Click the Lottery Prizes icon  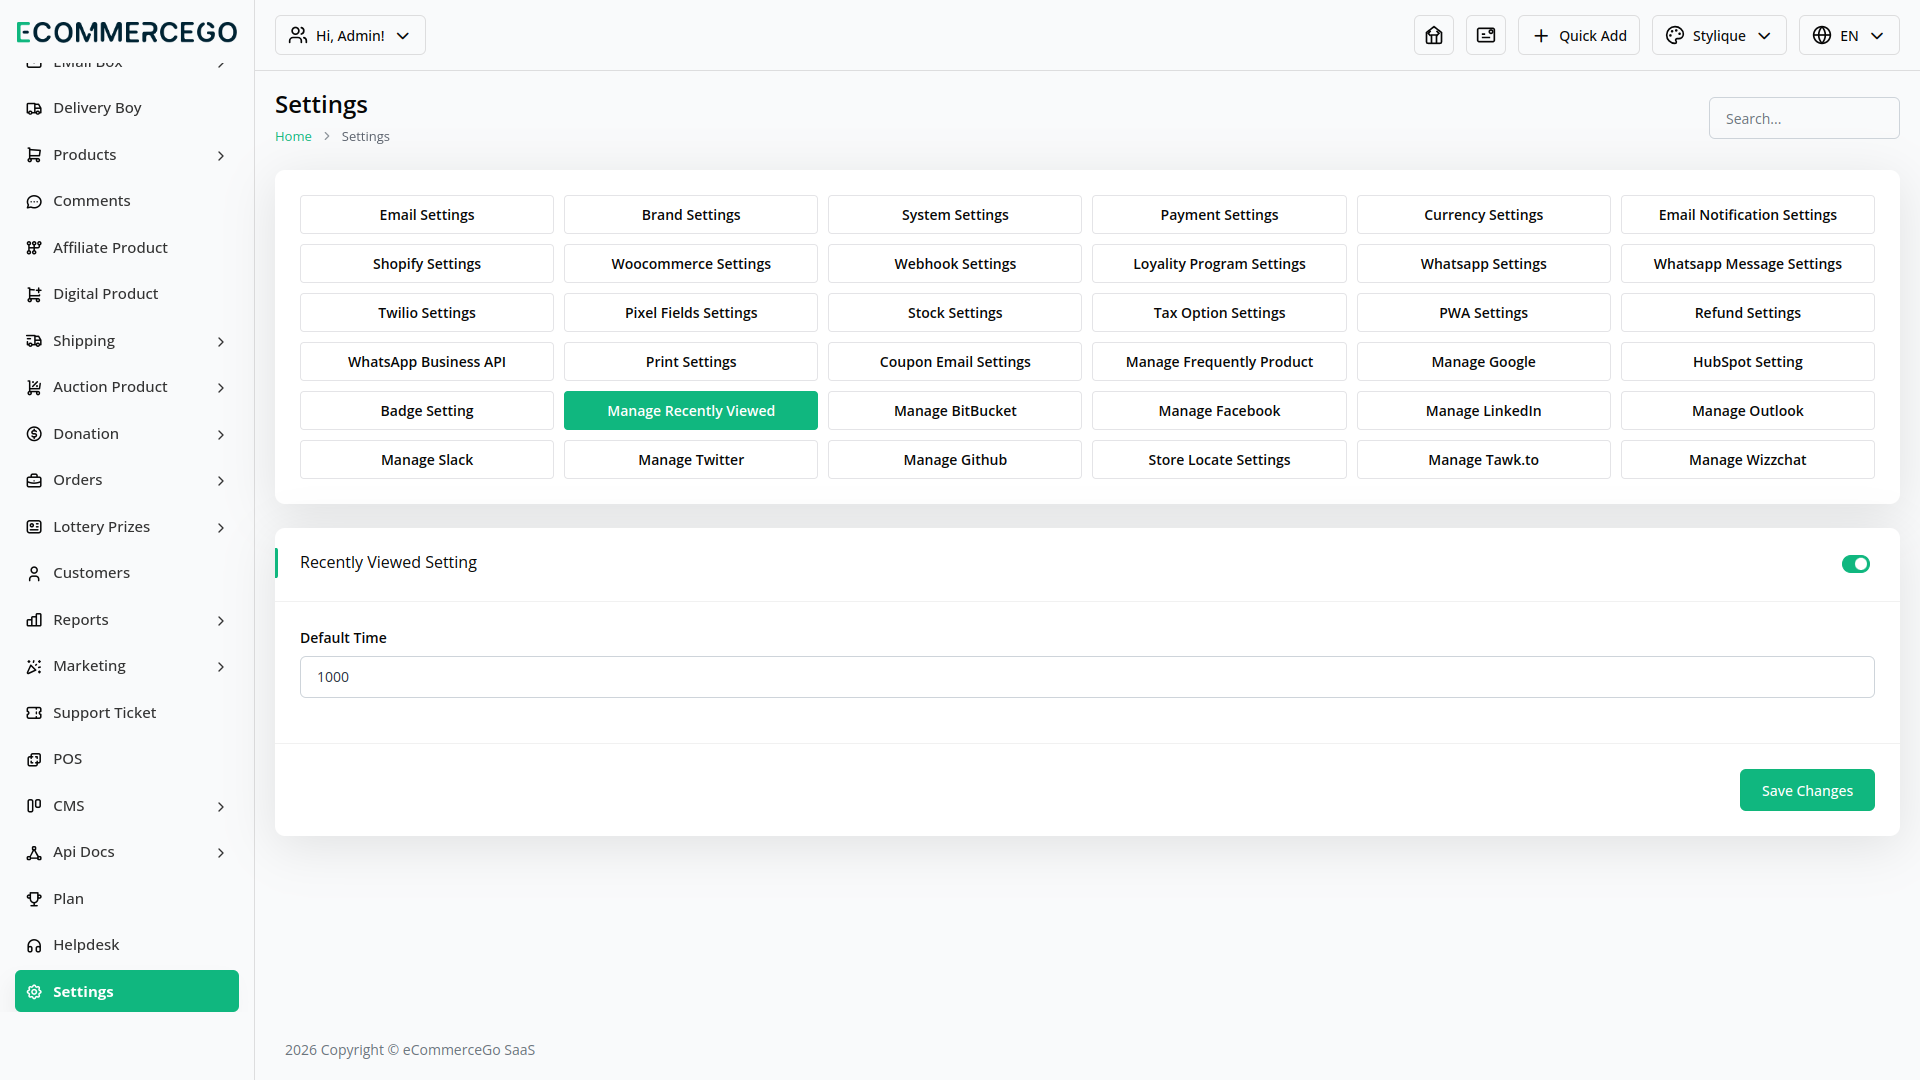coord(34,527)
